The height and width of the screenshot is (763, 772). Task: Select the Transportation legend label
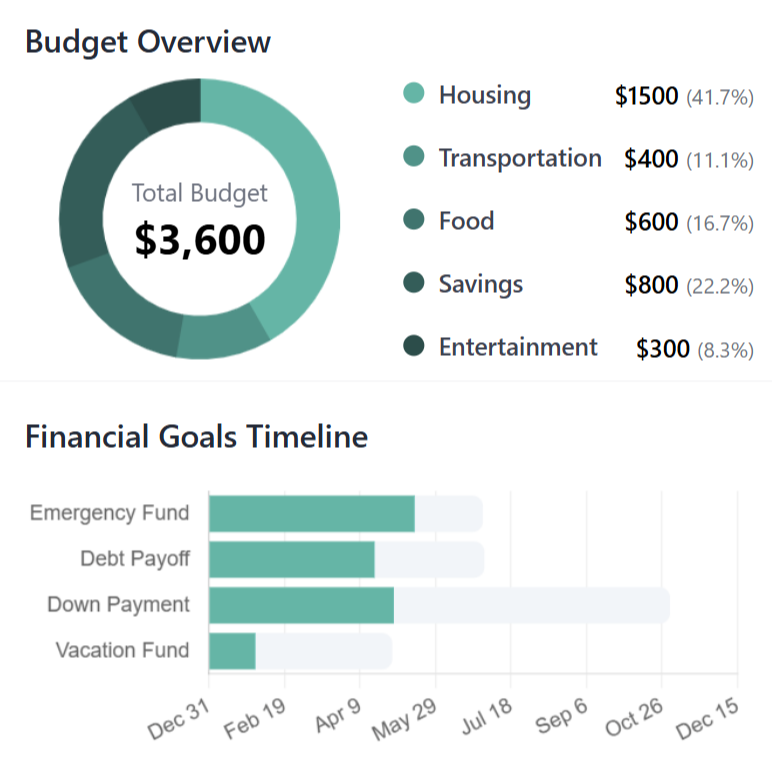point(520,158)
